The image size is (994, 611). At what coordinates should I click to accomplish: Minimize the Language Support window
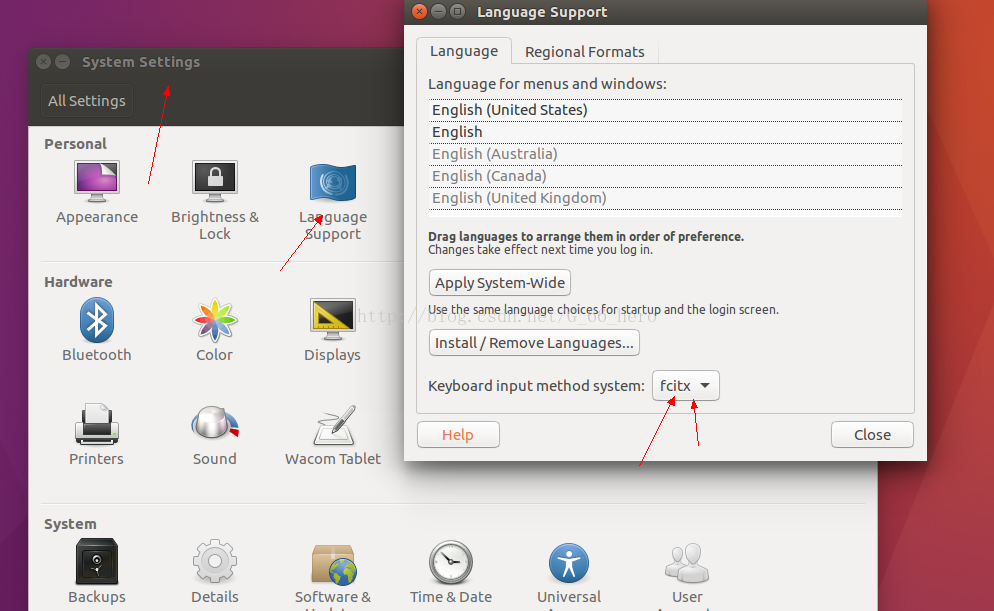point(438,11)
